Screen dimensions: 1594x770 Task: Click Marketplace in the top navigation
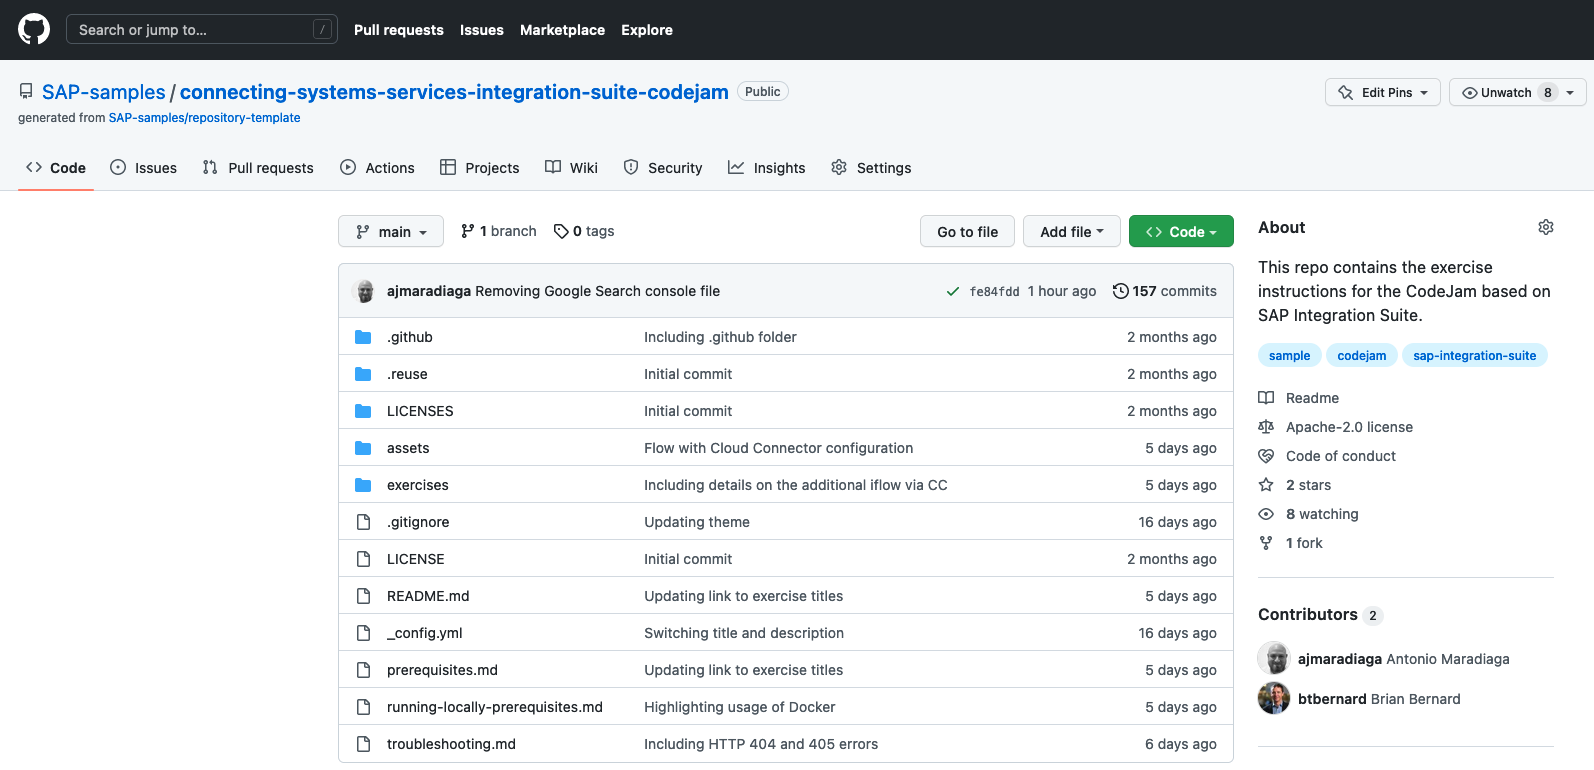(x=562, y=30)
